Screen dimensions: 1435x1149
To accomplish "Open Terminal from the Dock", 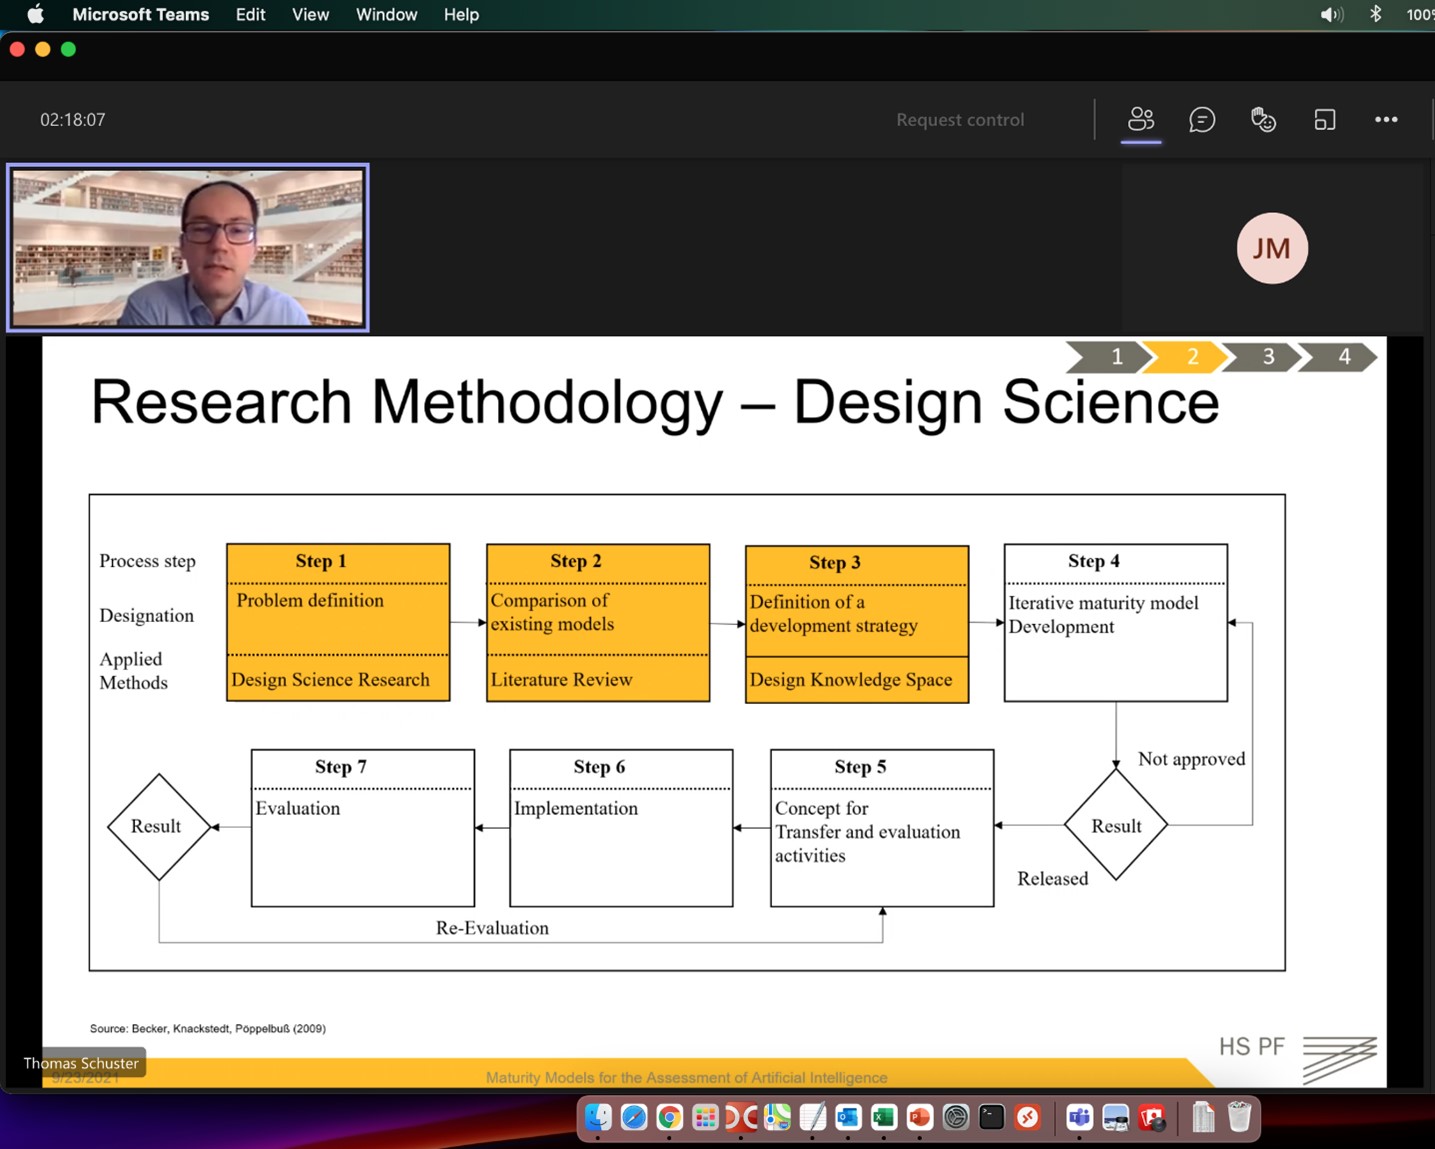I will click(x=991, y=1117).
